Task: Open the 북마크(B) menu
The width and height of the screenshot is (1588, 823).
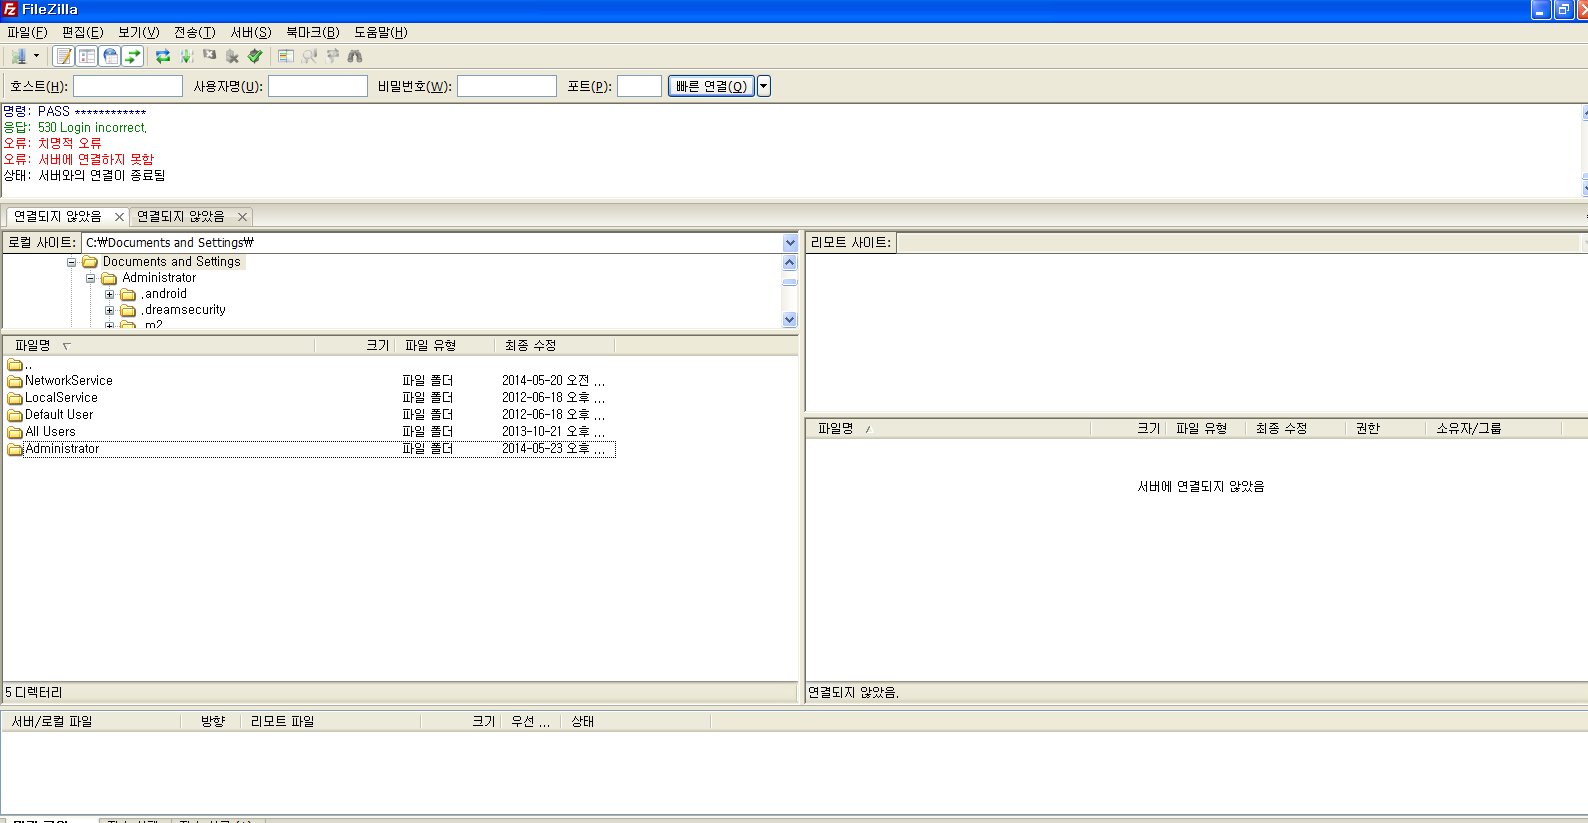Action: (x=312, y=32)
